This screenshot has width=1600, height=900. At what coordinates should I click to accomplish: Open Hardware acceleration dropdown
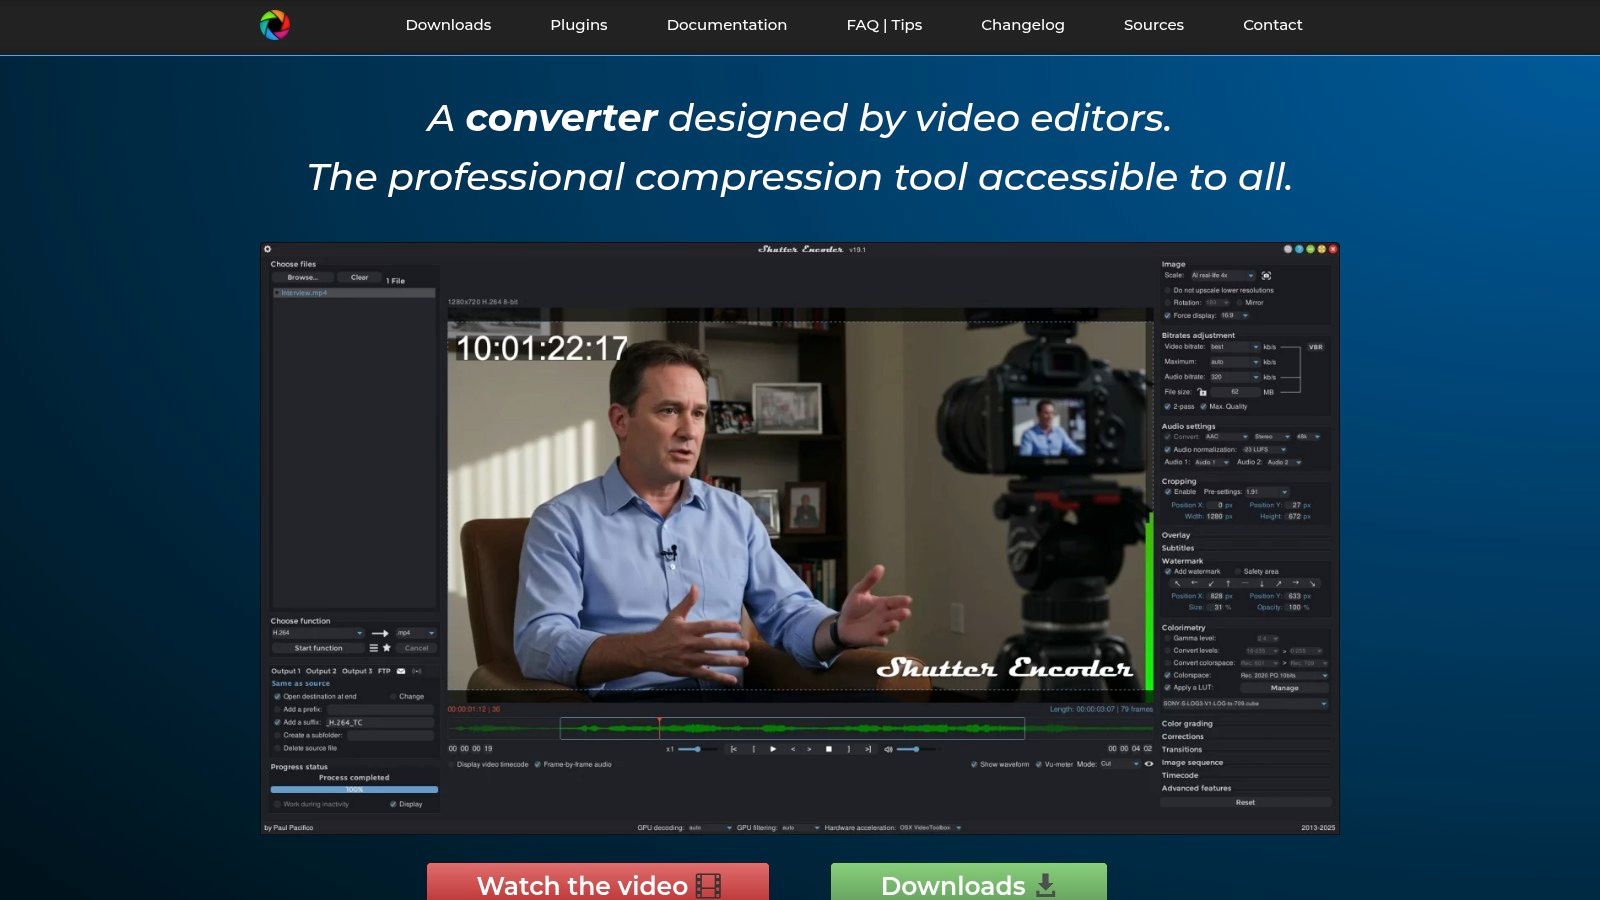tap(930, 828)
